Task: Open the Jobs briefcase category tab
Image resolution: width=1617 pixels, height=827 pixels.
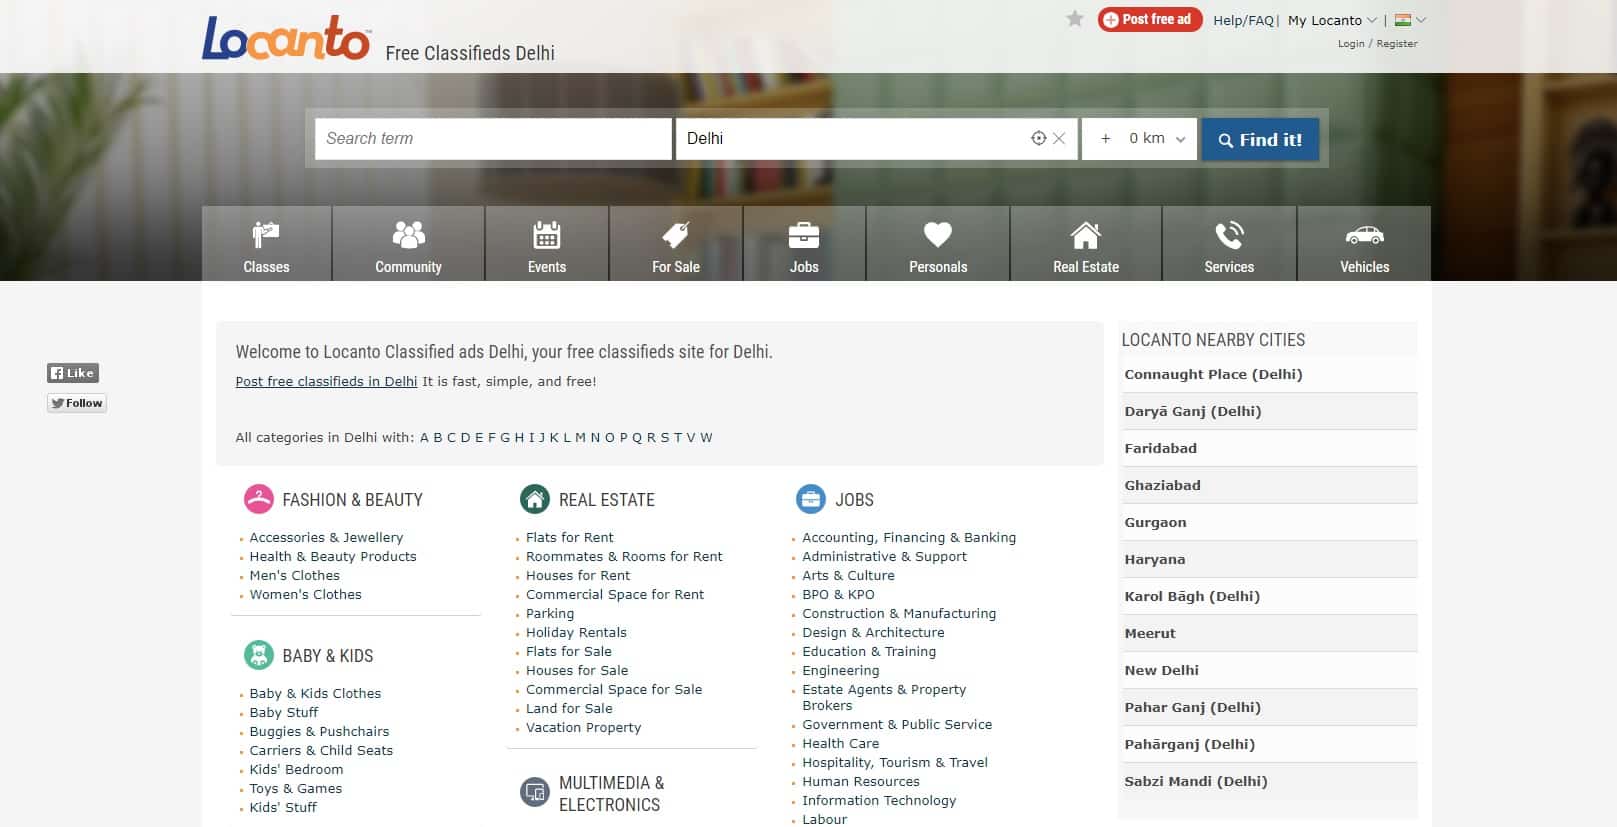Action: pyautogui.click(x=804, y=244)
